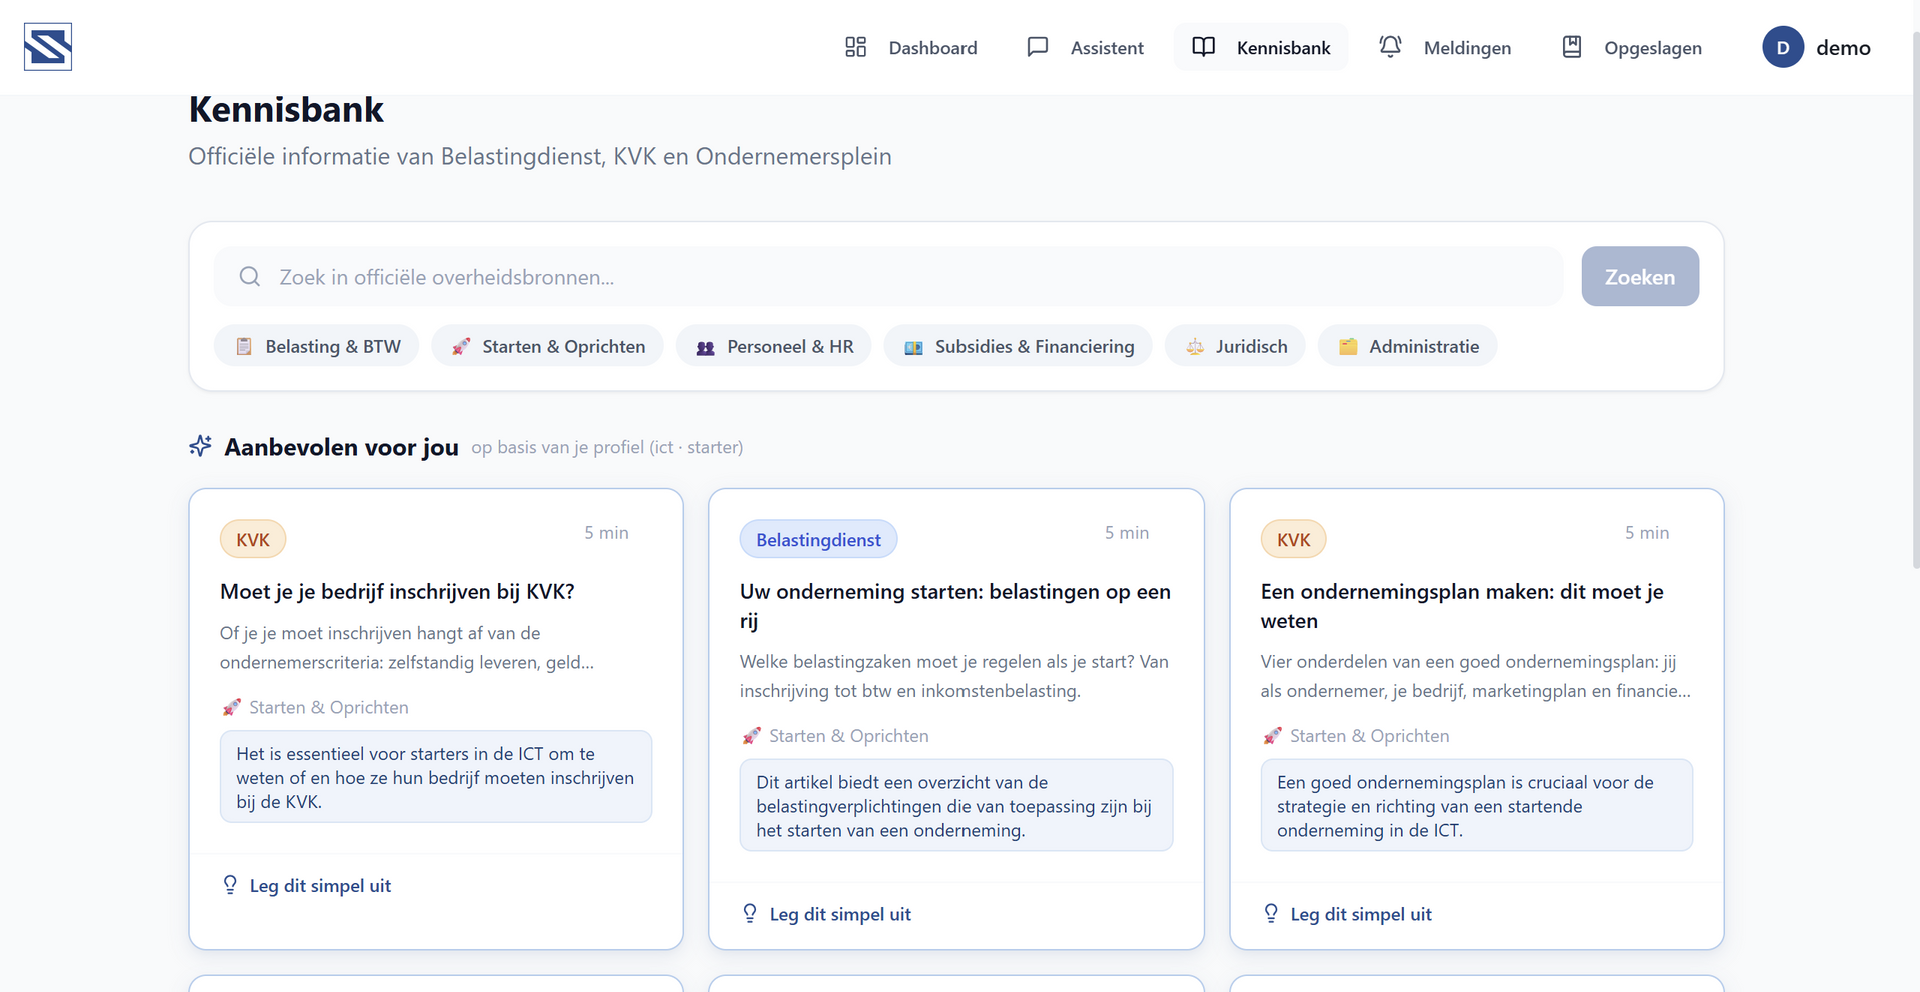Click the Assistent chat bubble icon
Viewport: 1920px width, 992px height.
click(1038, 47)
